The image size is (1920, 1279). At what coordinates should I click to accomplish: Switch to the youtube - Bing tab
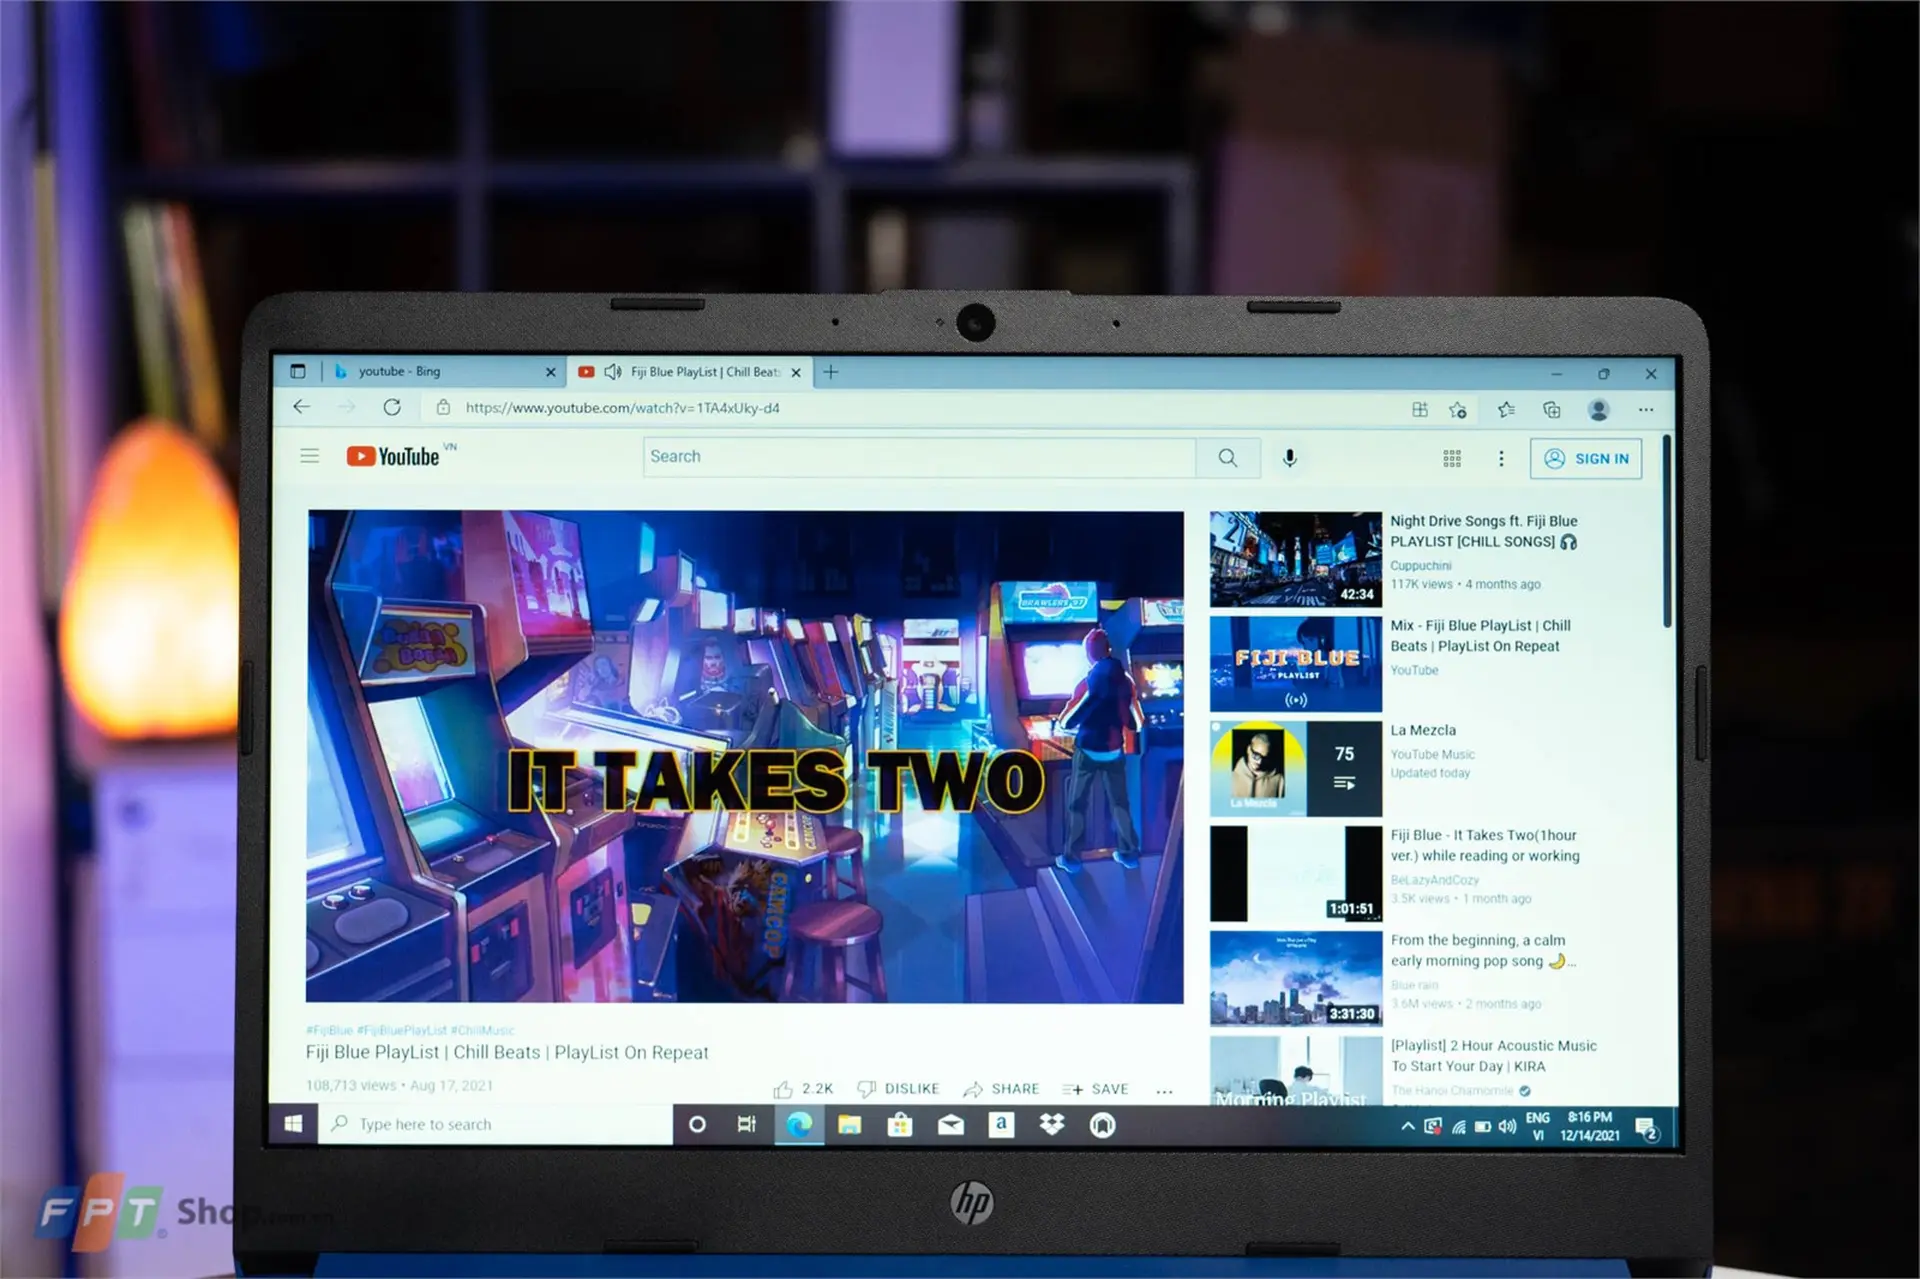(445, 371)
